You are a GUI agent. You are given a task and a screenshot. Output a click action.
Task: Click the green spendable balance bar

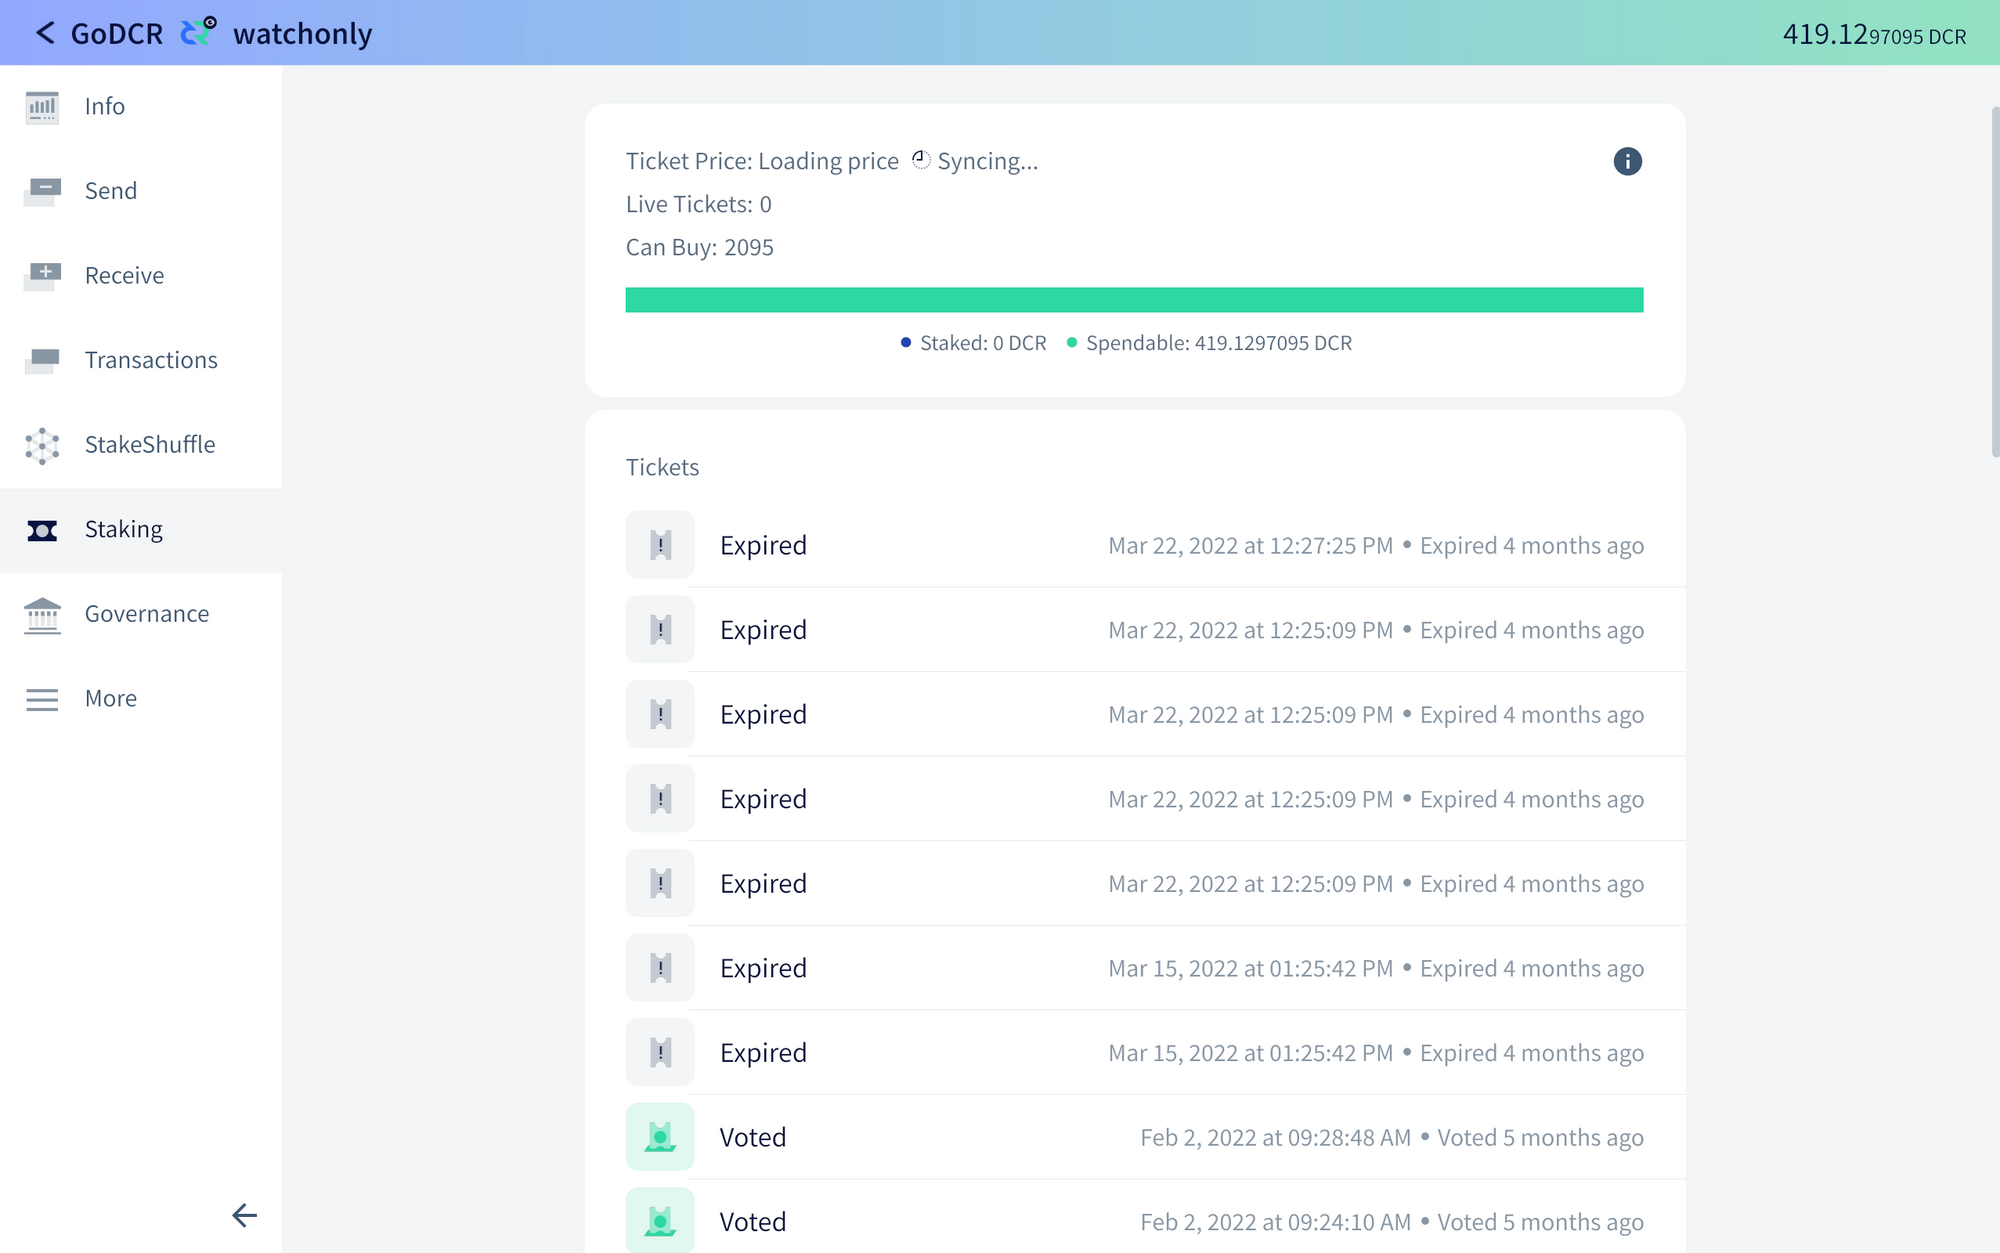pos(1134,300)
